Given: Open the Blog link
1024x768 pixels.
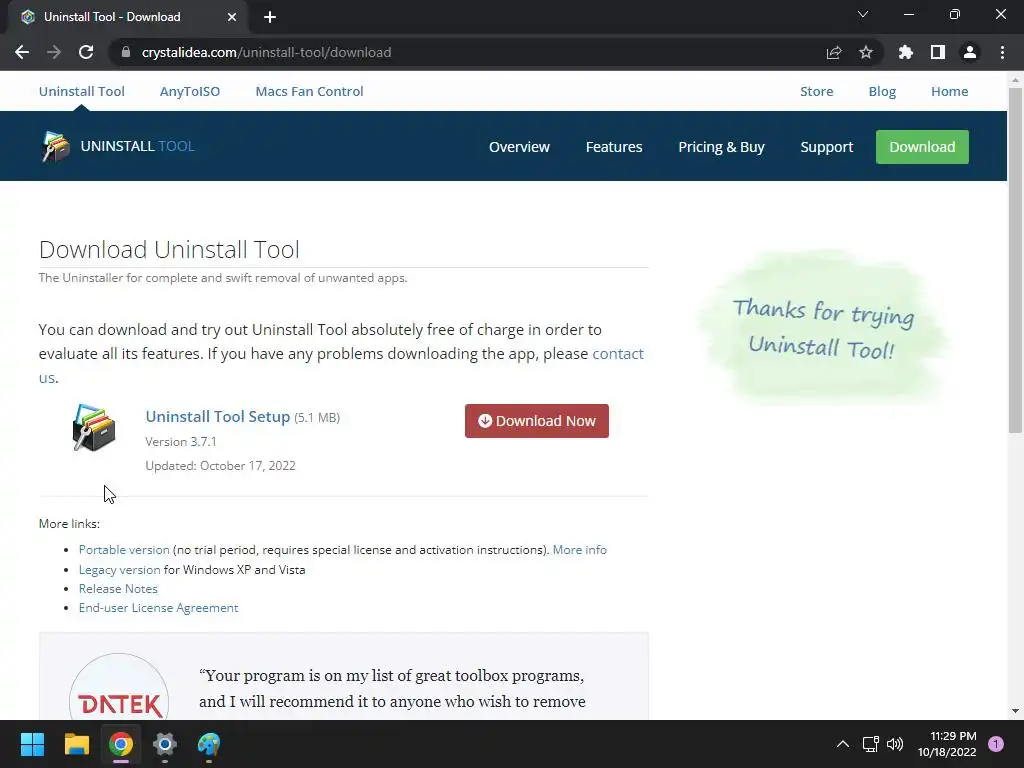Looking at the screenshot, I should (x=882, y=91).
